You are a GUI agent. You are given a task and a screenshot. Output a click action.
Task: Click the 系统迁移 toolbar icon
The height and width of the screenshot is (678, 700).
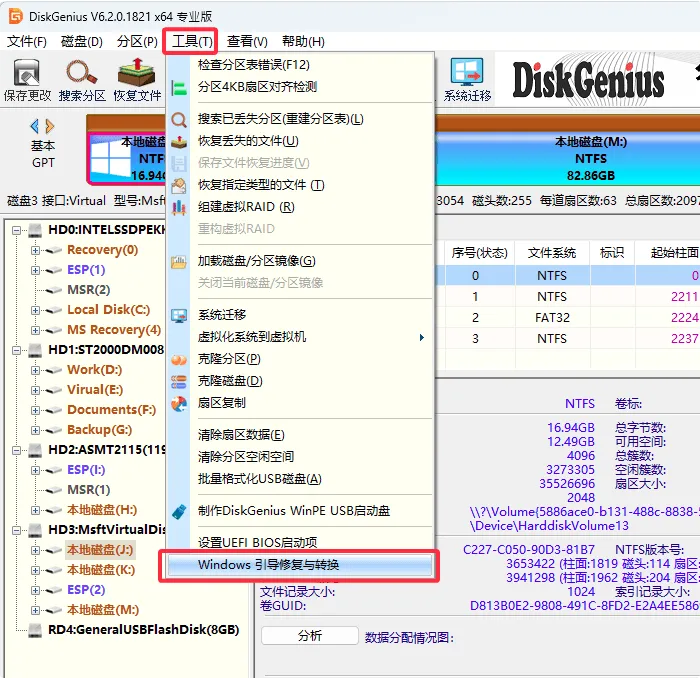pos(467,80)
